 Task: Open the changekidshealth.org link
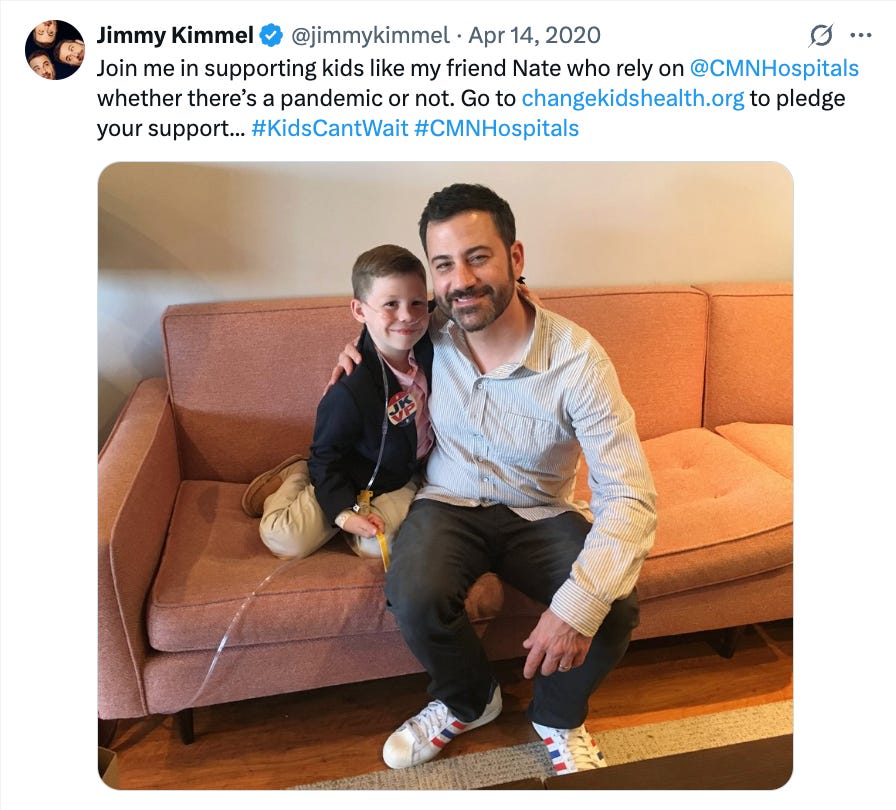(633, 98)
